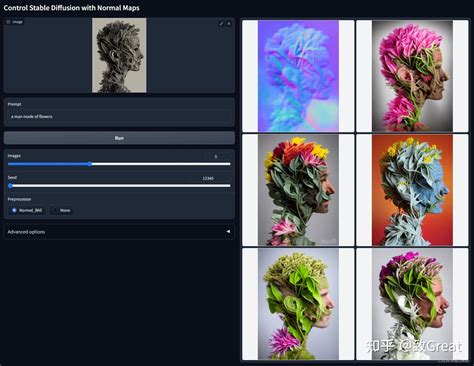Edit the uploaded input image with the pencil icon
This screenshot has height=366, width=474.
click(221, 24)
